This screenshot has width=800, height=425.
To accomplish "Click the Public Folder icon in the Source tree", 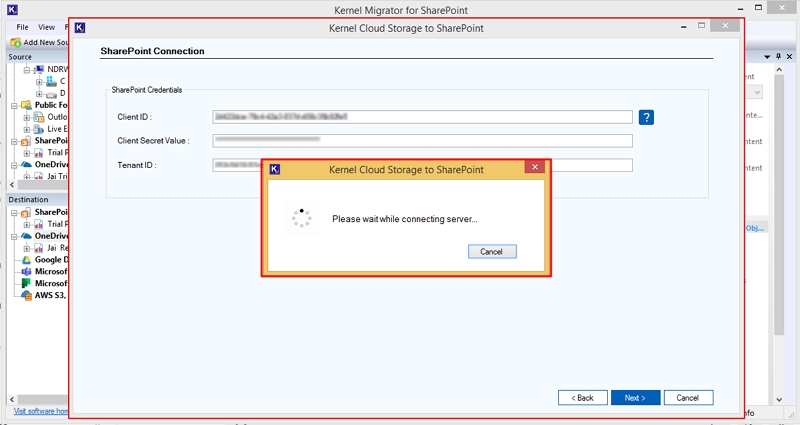I will click(27, 105).
